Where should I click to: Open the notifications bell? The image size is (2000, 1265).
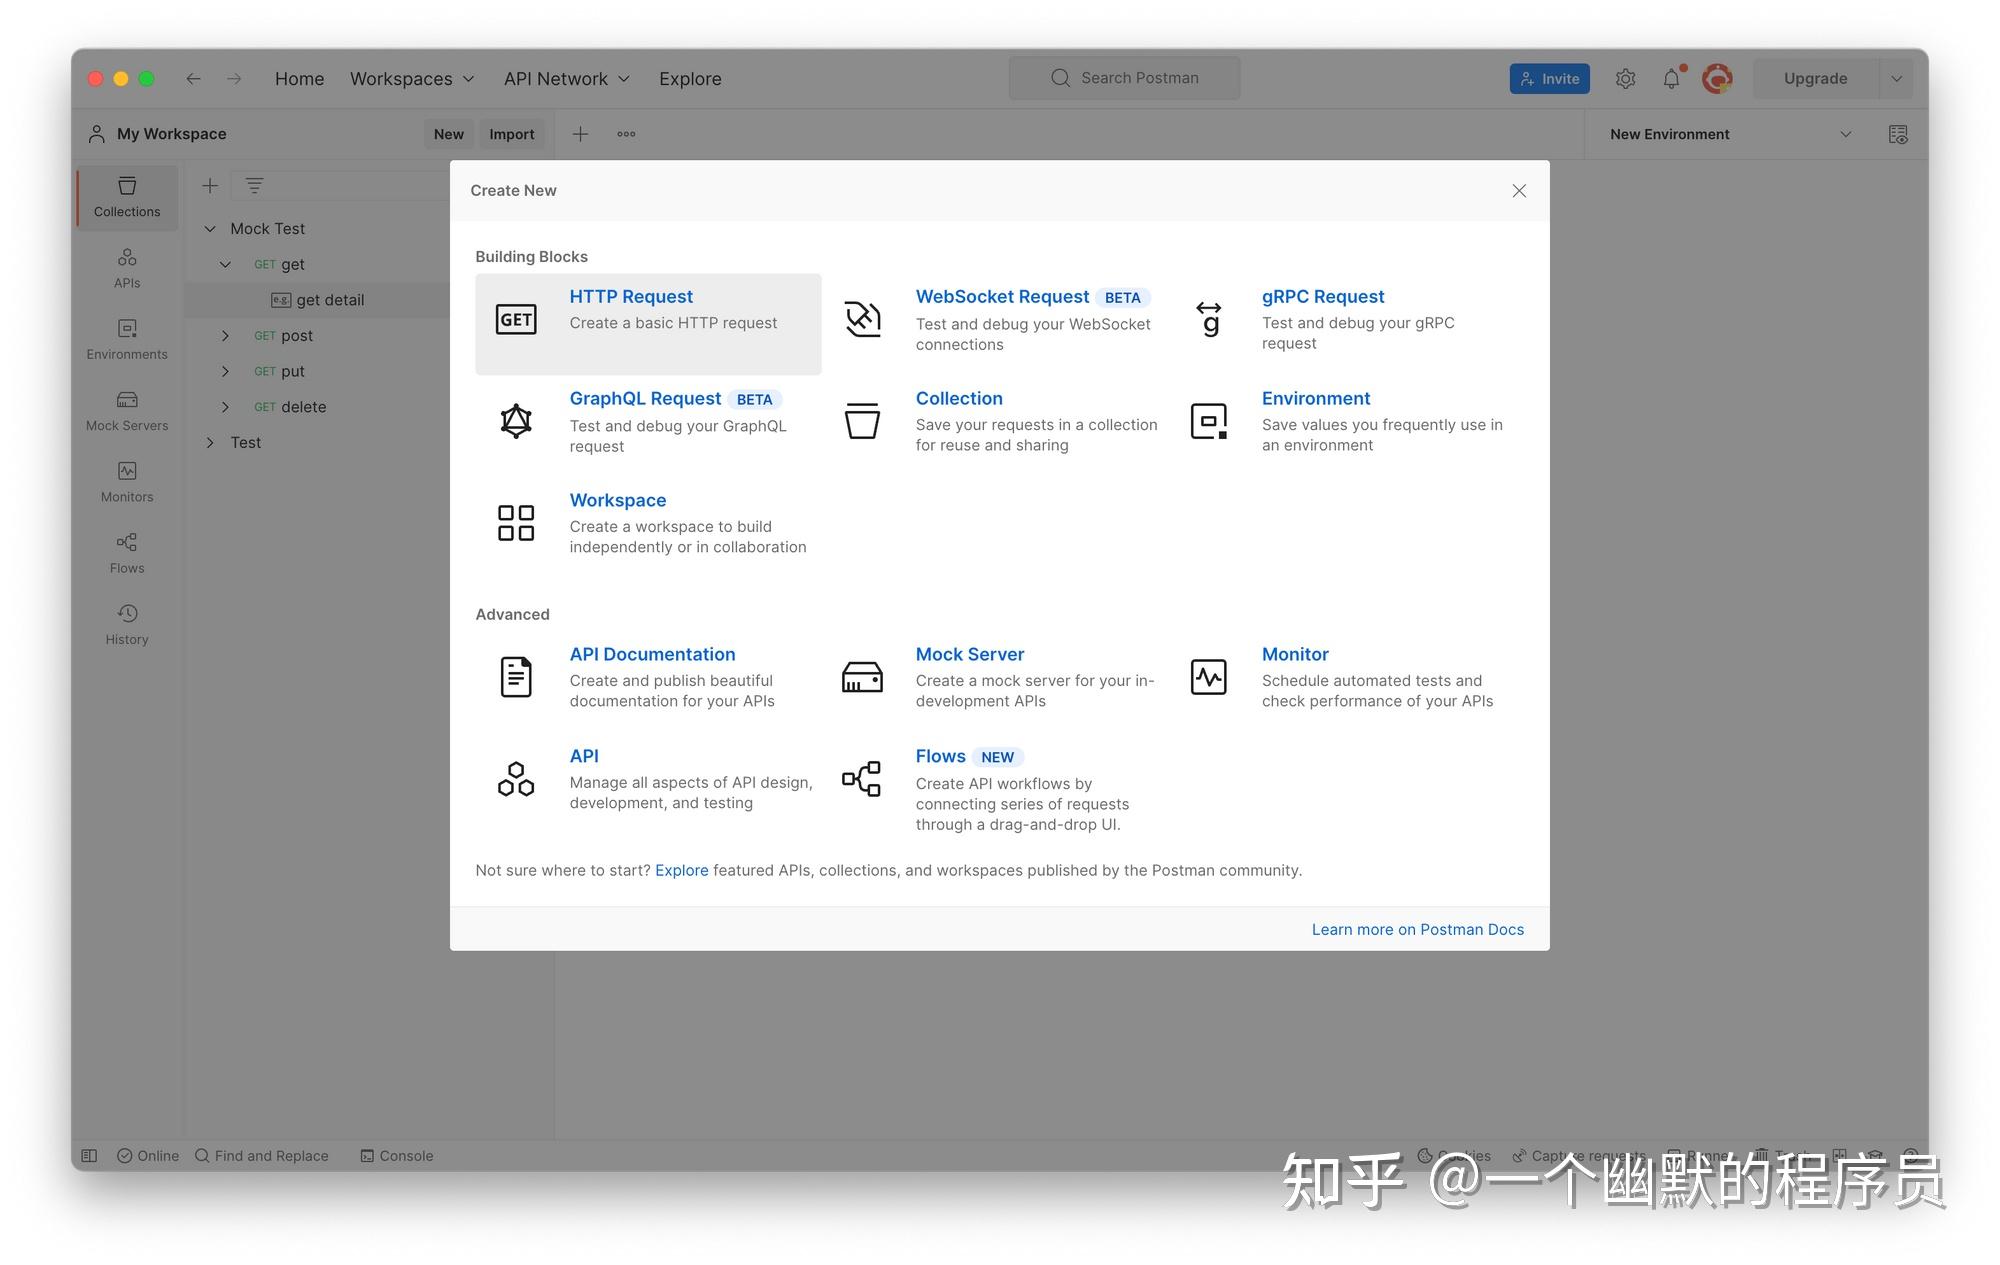[x=1672, y=79]
